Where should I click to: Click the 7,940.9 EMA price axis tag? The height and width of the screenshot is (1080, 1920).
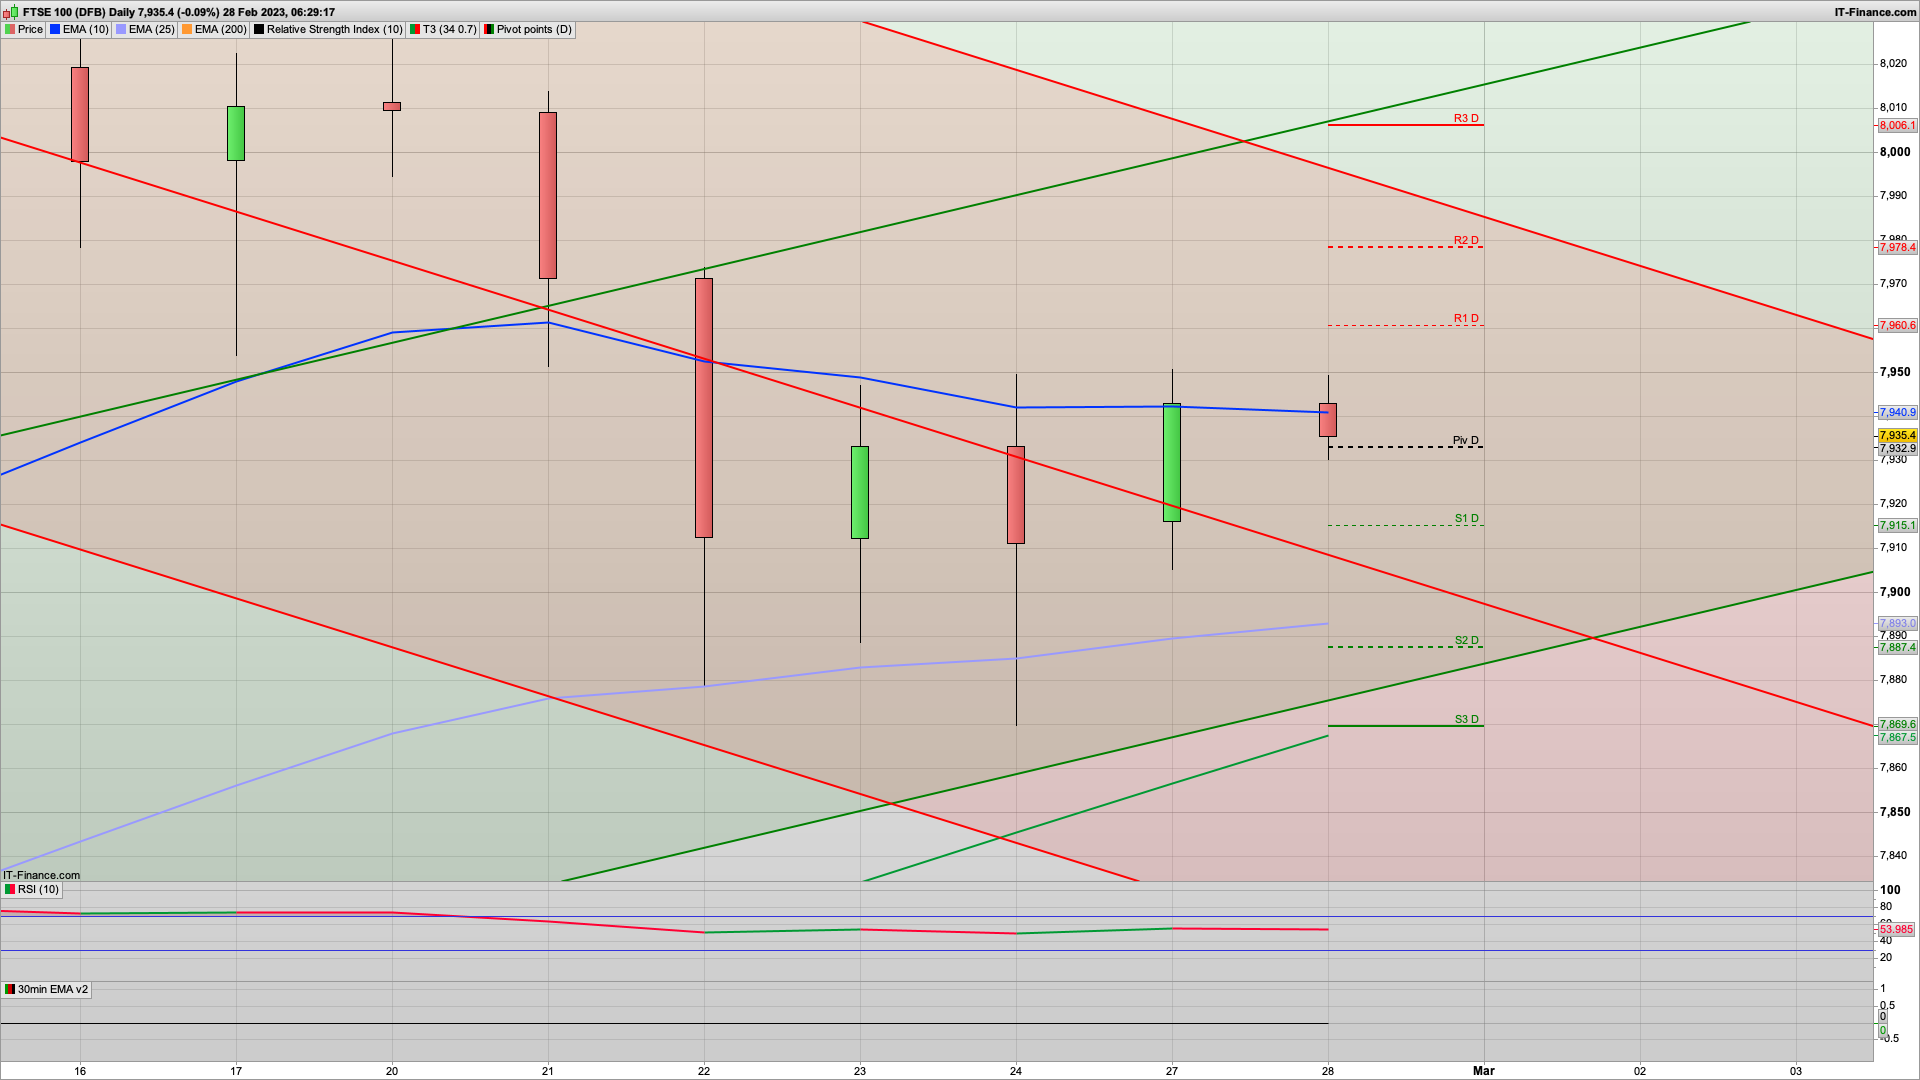pos(1897,412)
